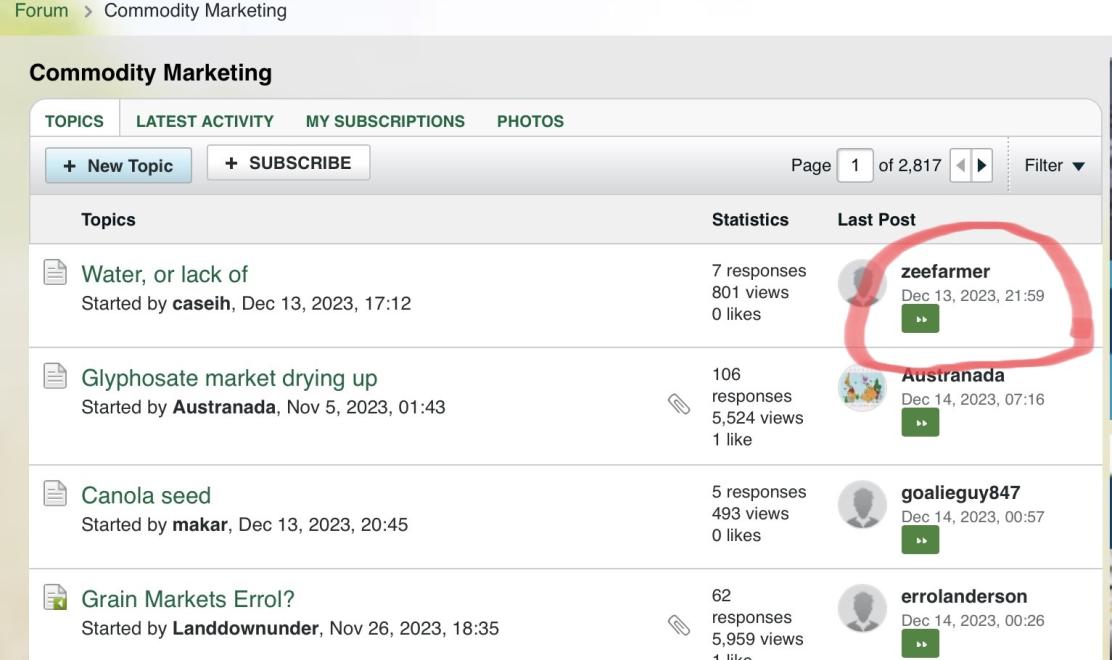Jump to last post in Canola seed
1112x660 pixels.
coord(920,540)
